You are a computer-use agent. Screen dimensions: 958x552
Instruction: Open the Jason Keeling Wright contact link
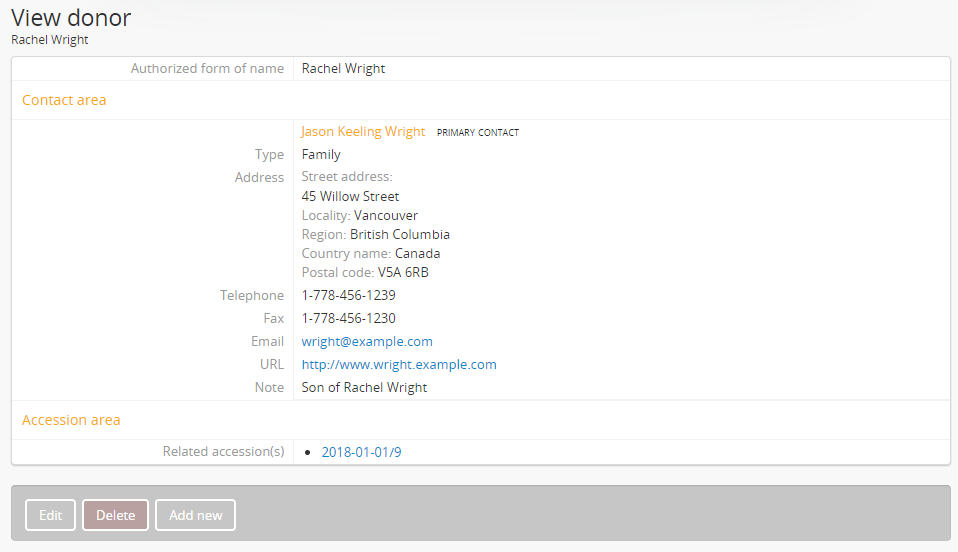(x=363, y=132)
